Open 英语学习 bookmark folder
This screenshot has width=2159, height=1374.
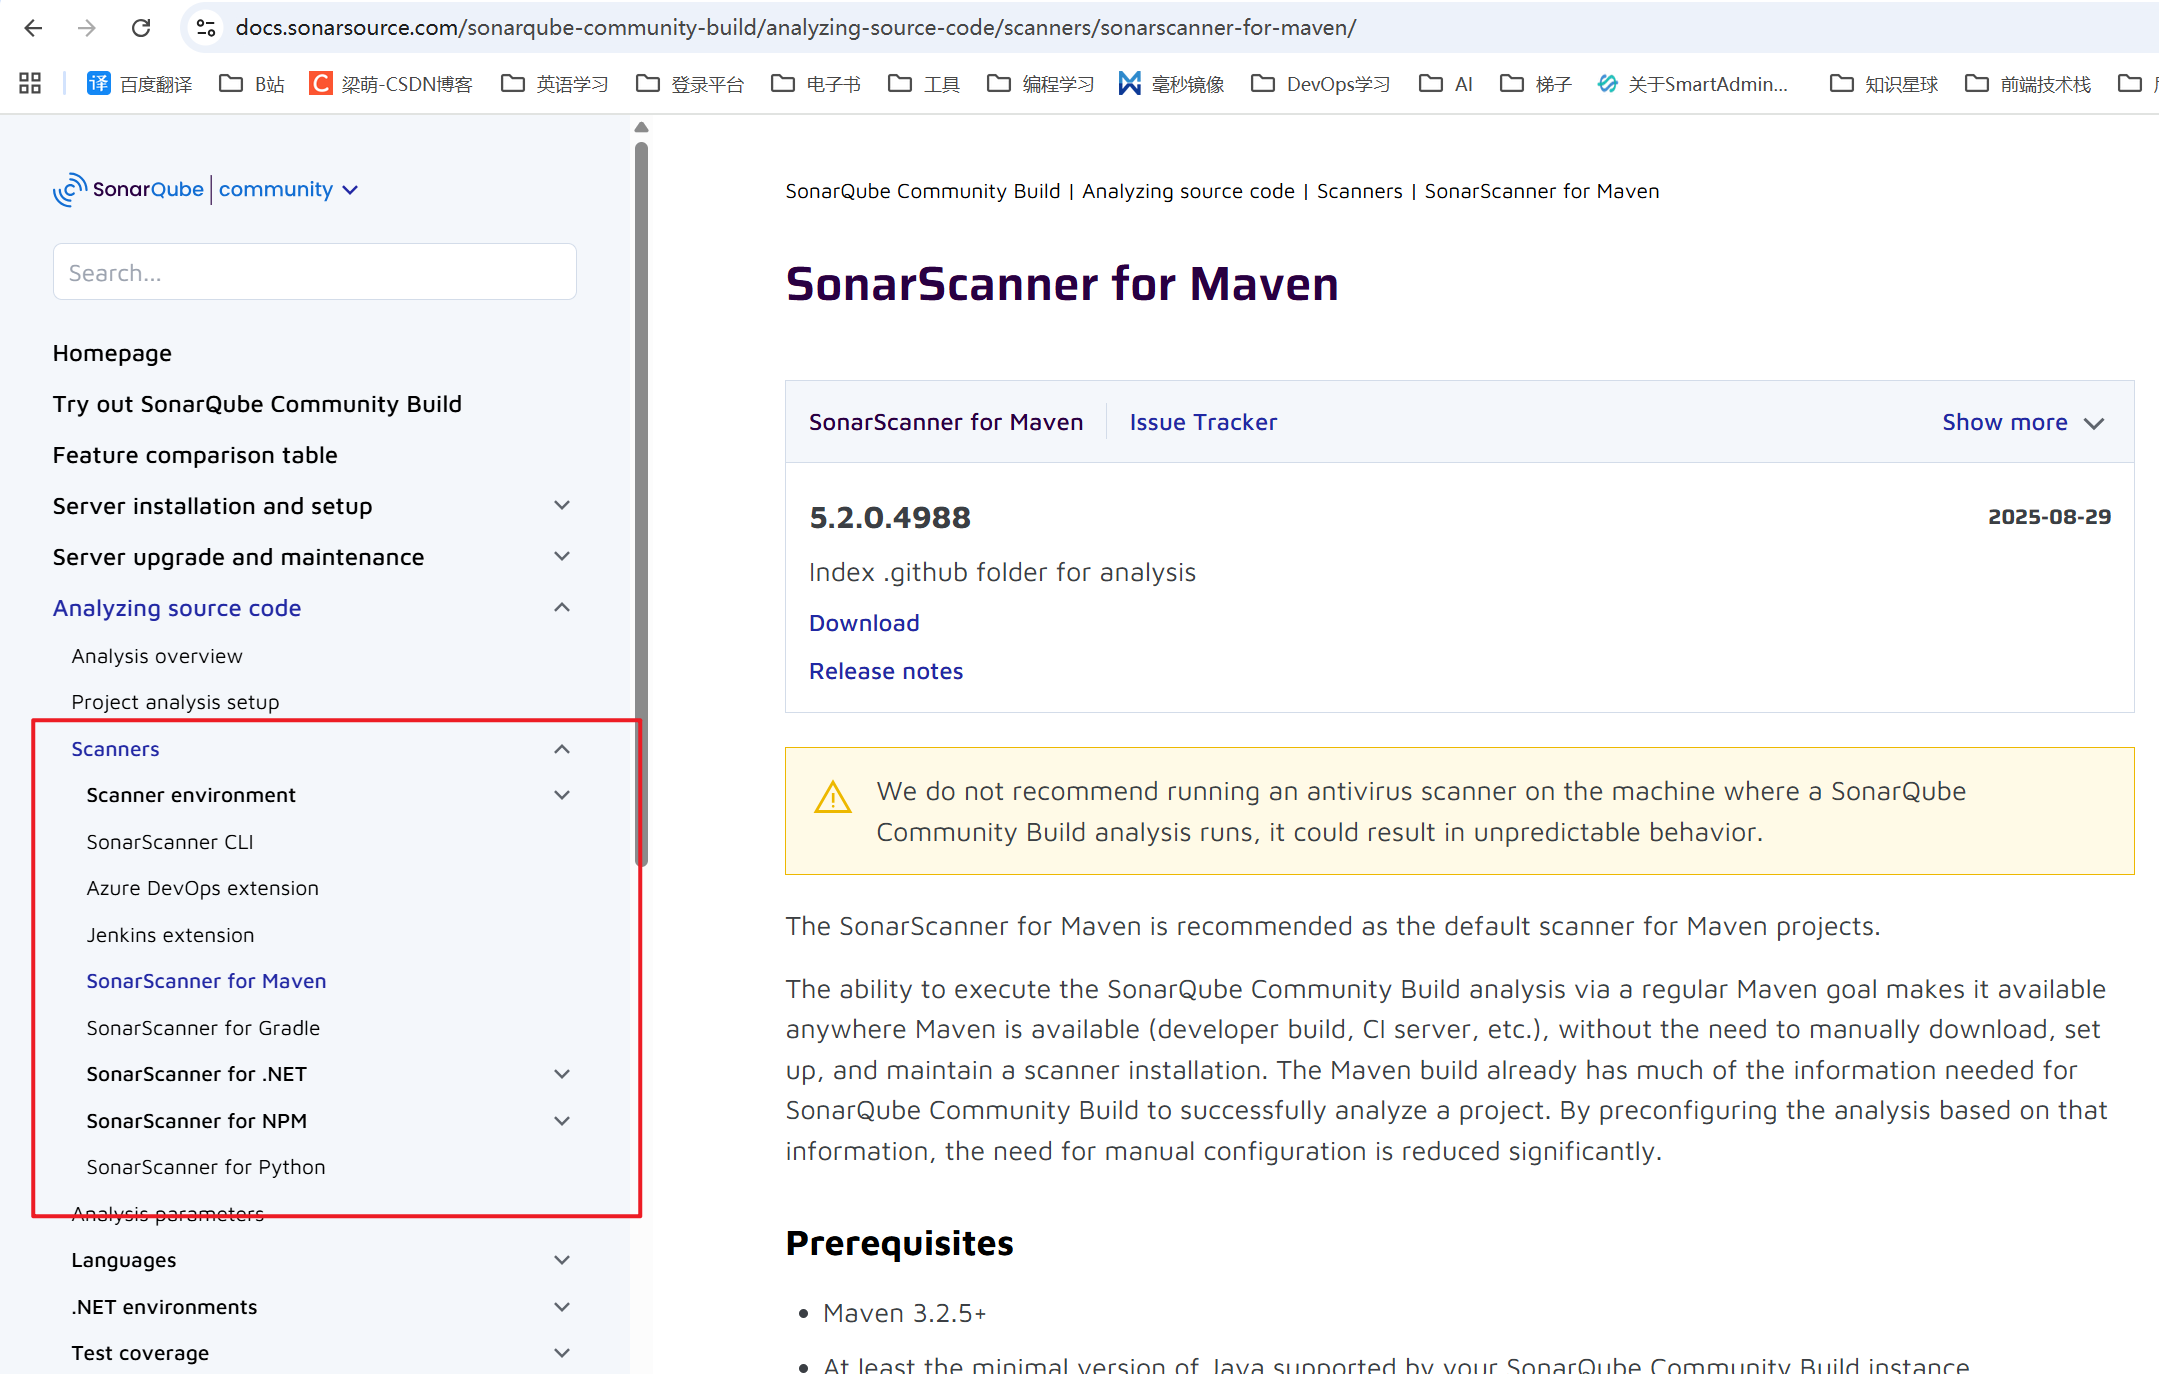[x=555, y=84]
